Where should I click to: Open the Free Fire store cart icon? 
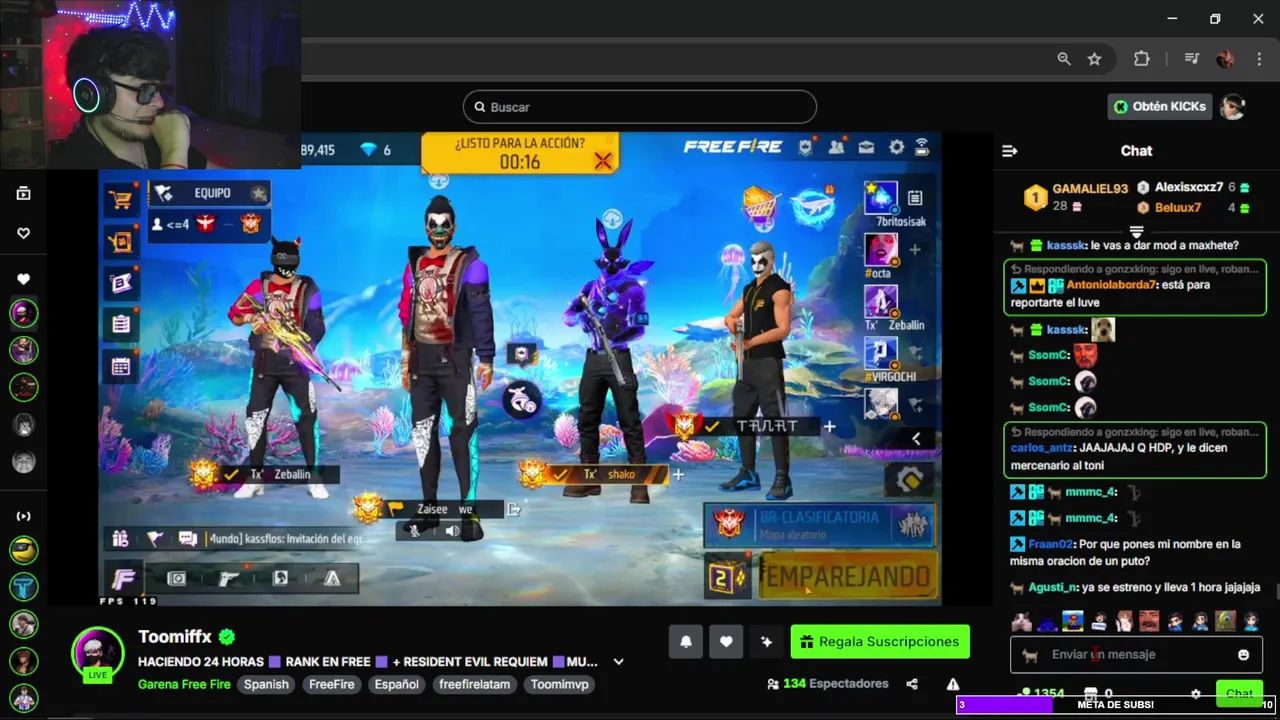(121, 199)
